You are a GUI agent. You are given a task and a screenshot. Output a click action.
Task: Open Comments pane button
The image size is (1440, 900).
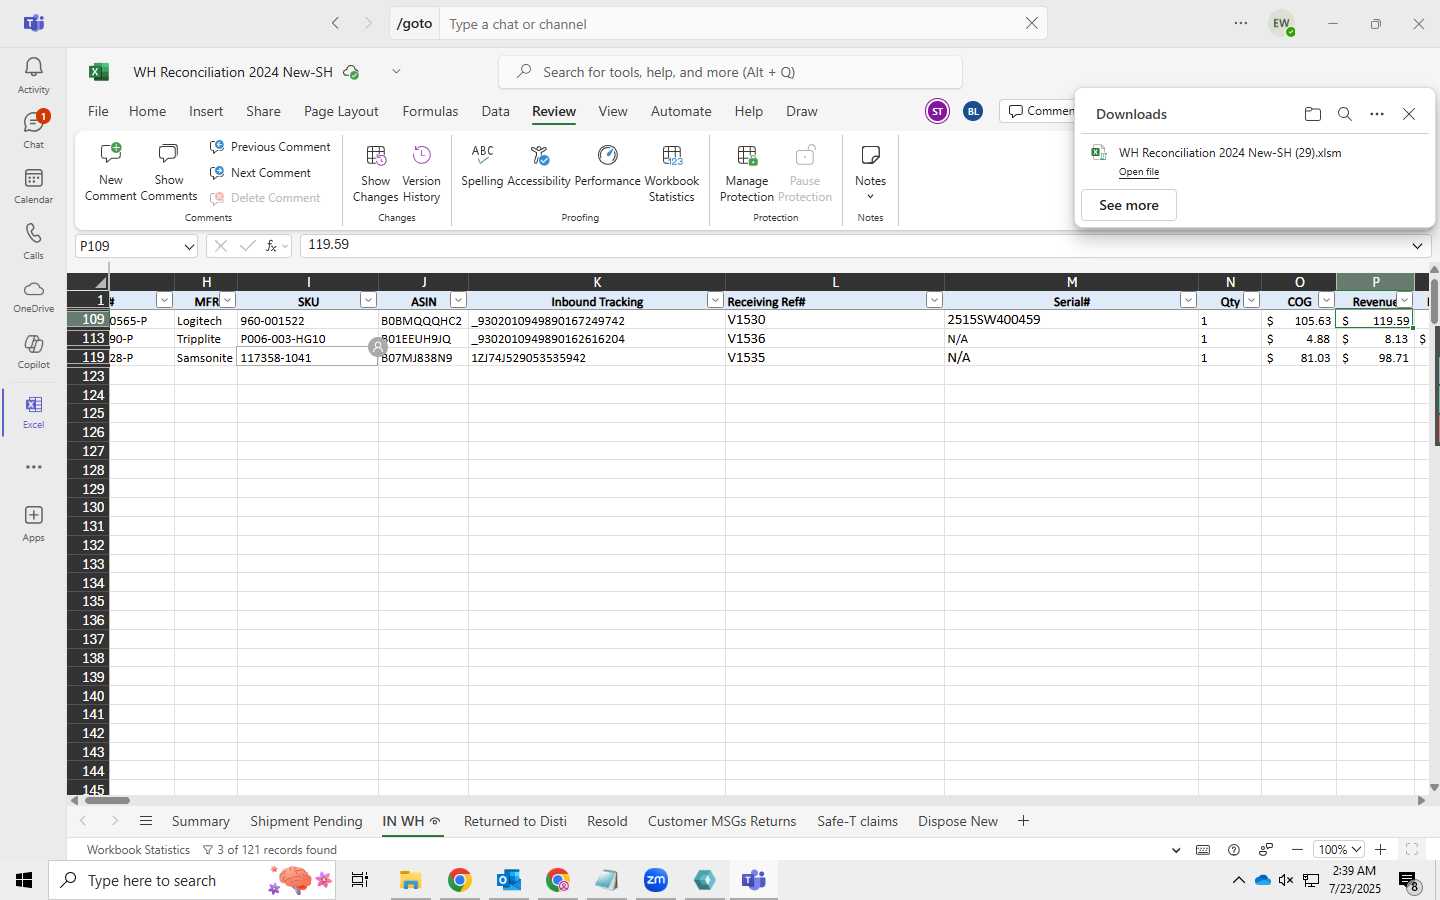[1040, 111]
